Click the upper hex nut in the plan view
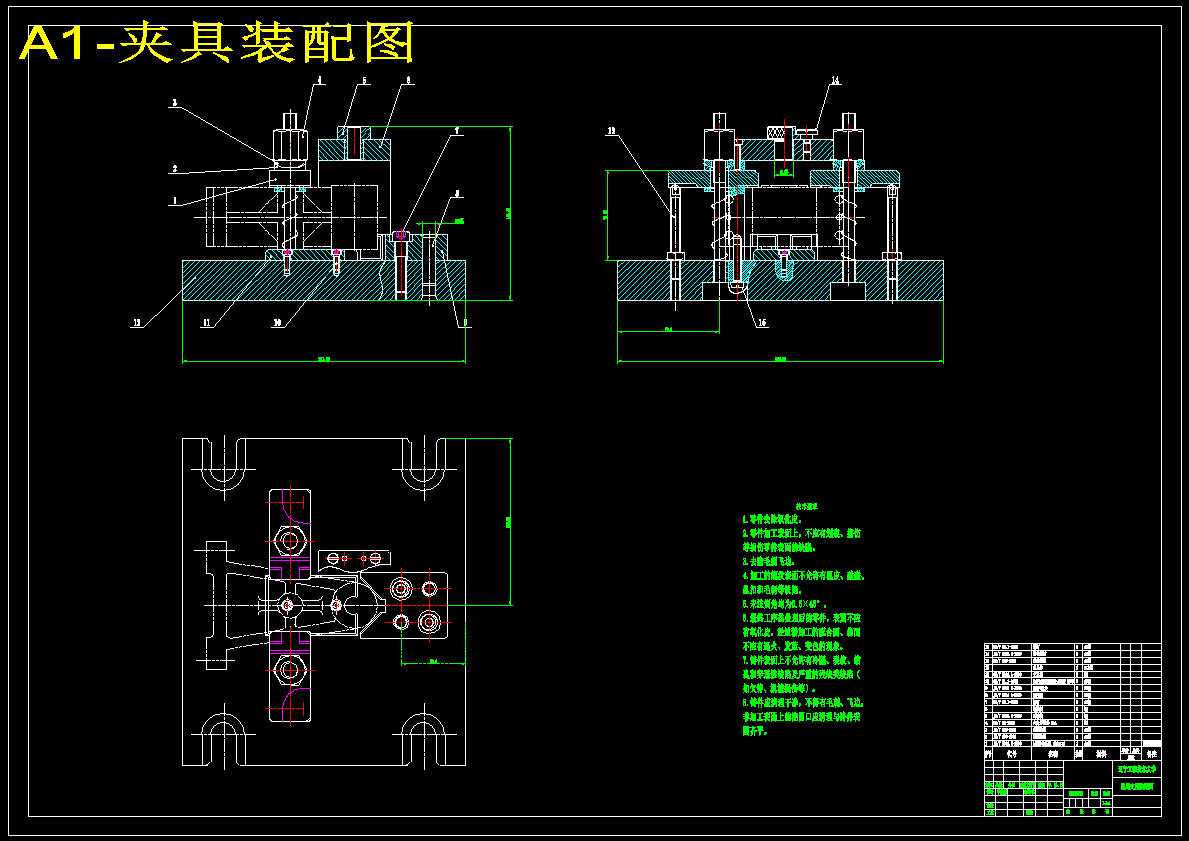The image size is (1189, 841). (x=289, y=541)
